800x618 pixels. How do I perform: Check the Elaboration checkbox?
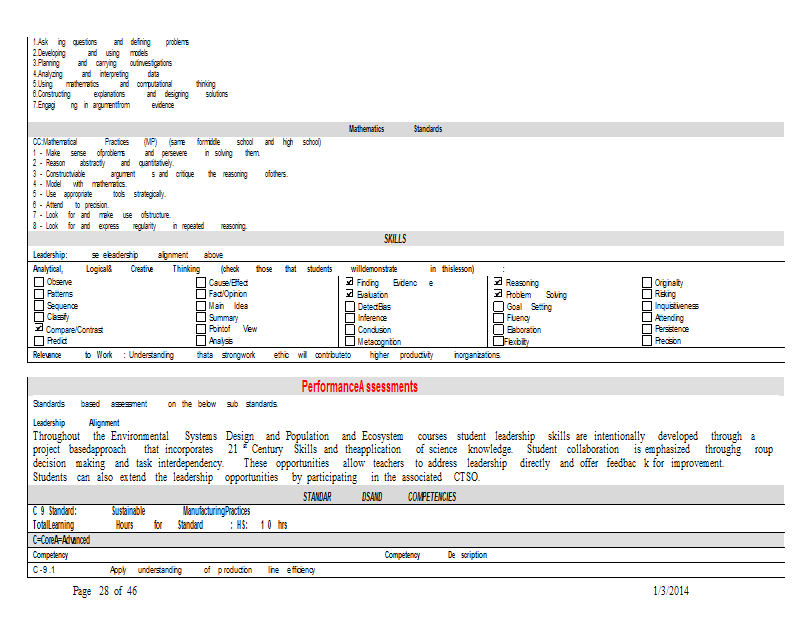[x=498, y=329]
